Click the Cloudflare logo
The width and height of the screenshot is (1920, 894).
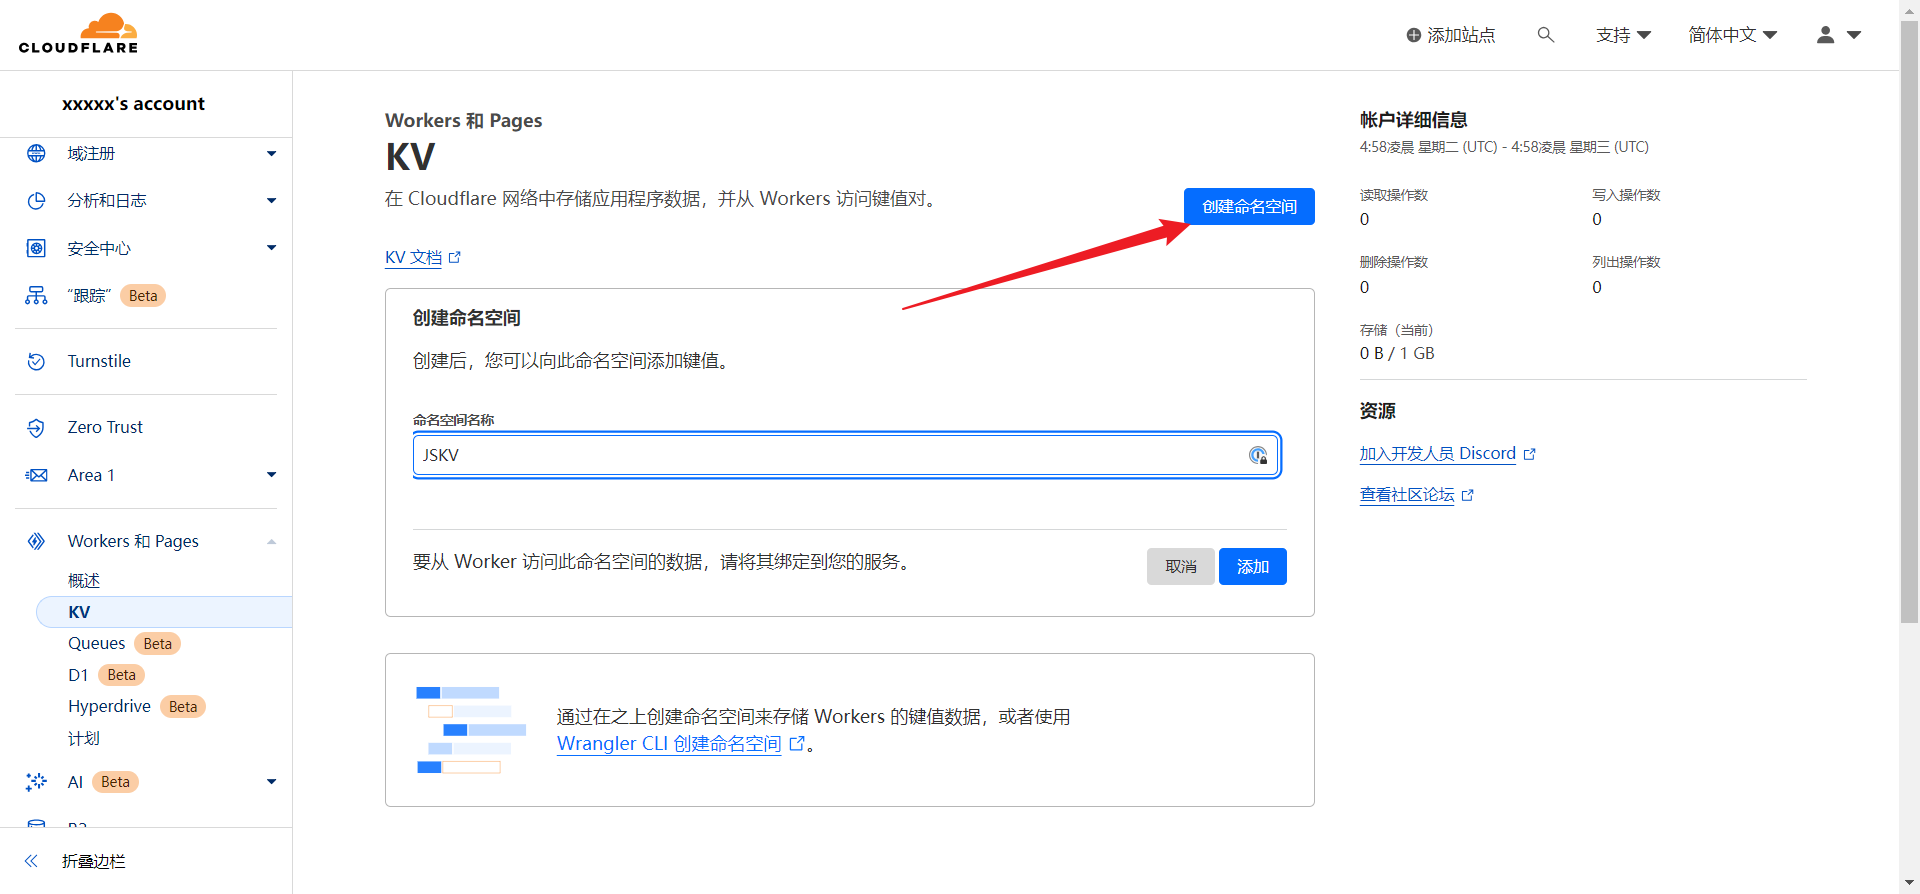(78, 34)
